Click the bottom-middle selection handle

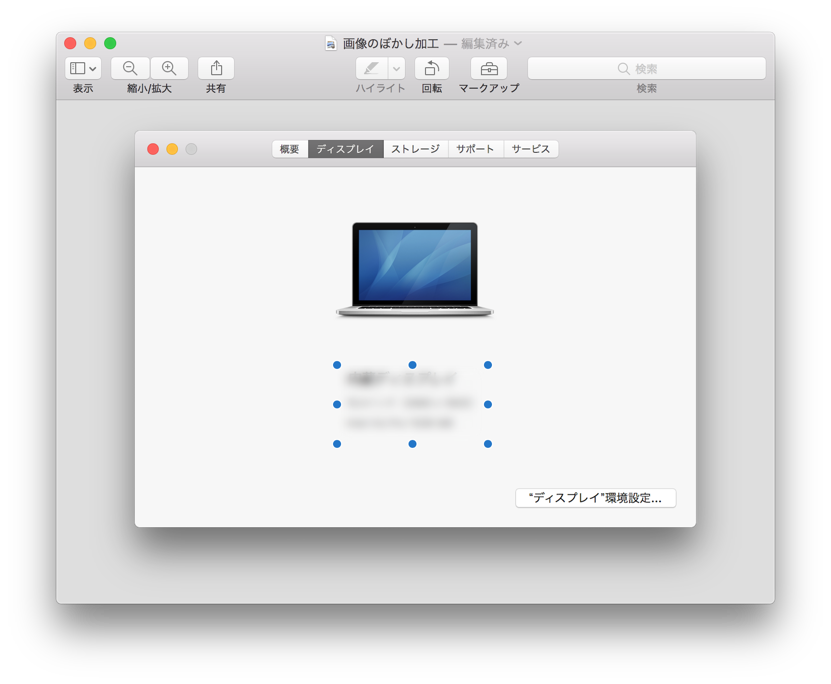point(412,444)
